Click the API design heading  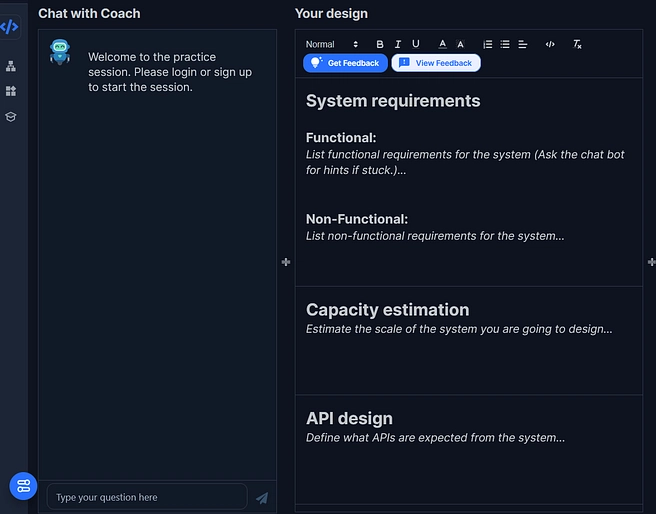tap(349, 419)
